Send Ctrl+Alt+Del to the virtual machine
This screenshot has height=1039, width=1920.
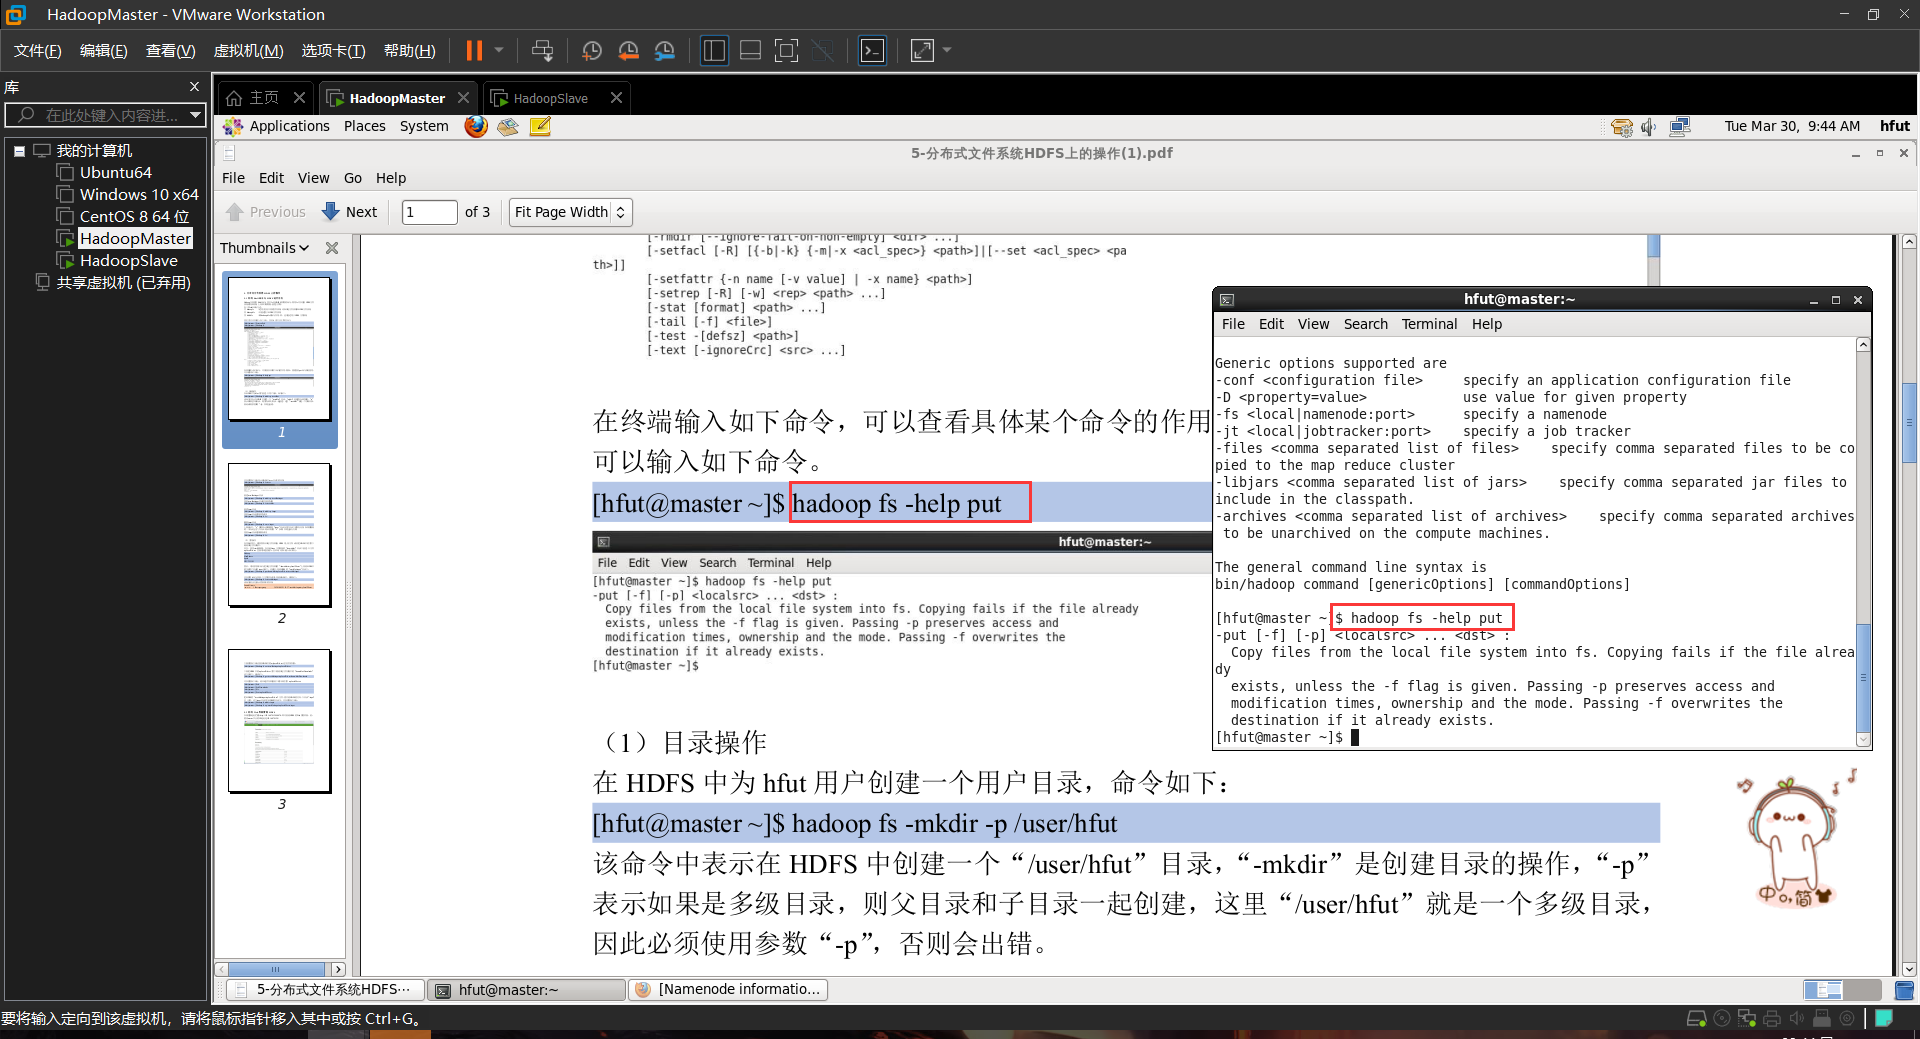[x=542, y=50]
